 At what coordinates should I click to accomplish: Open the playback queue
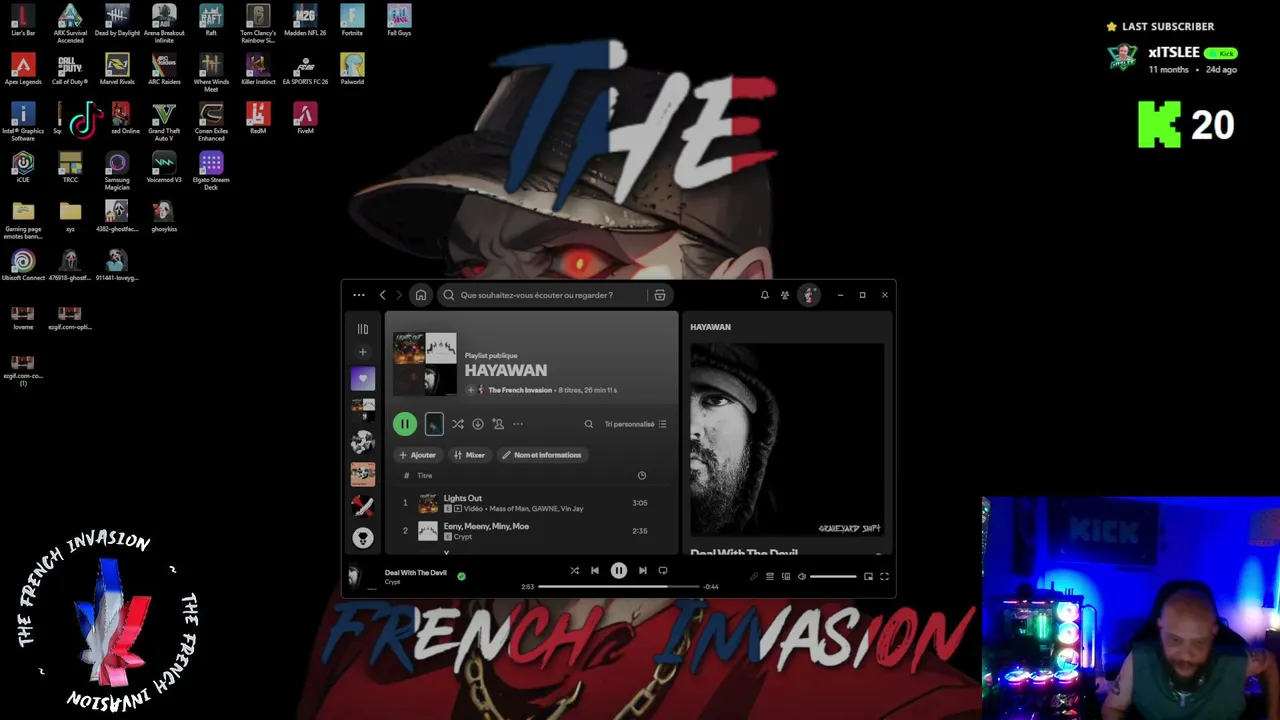770,577
